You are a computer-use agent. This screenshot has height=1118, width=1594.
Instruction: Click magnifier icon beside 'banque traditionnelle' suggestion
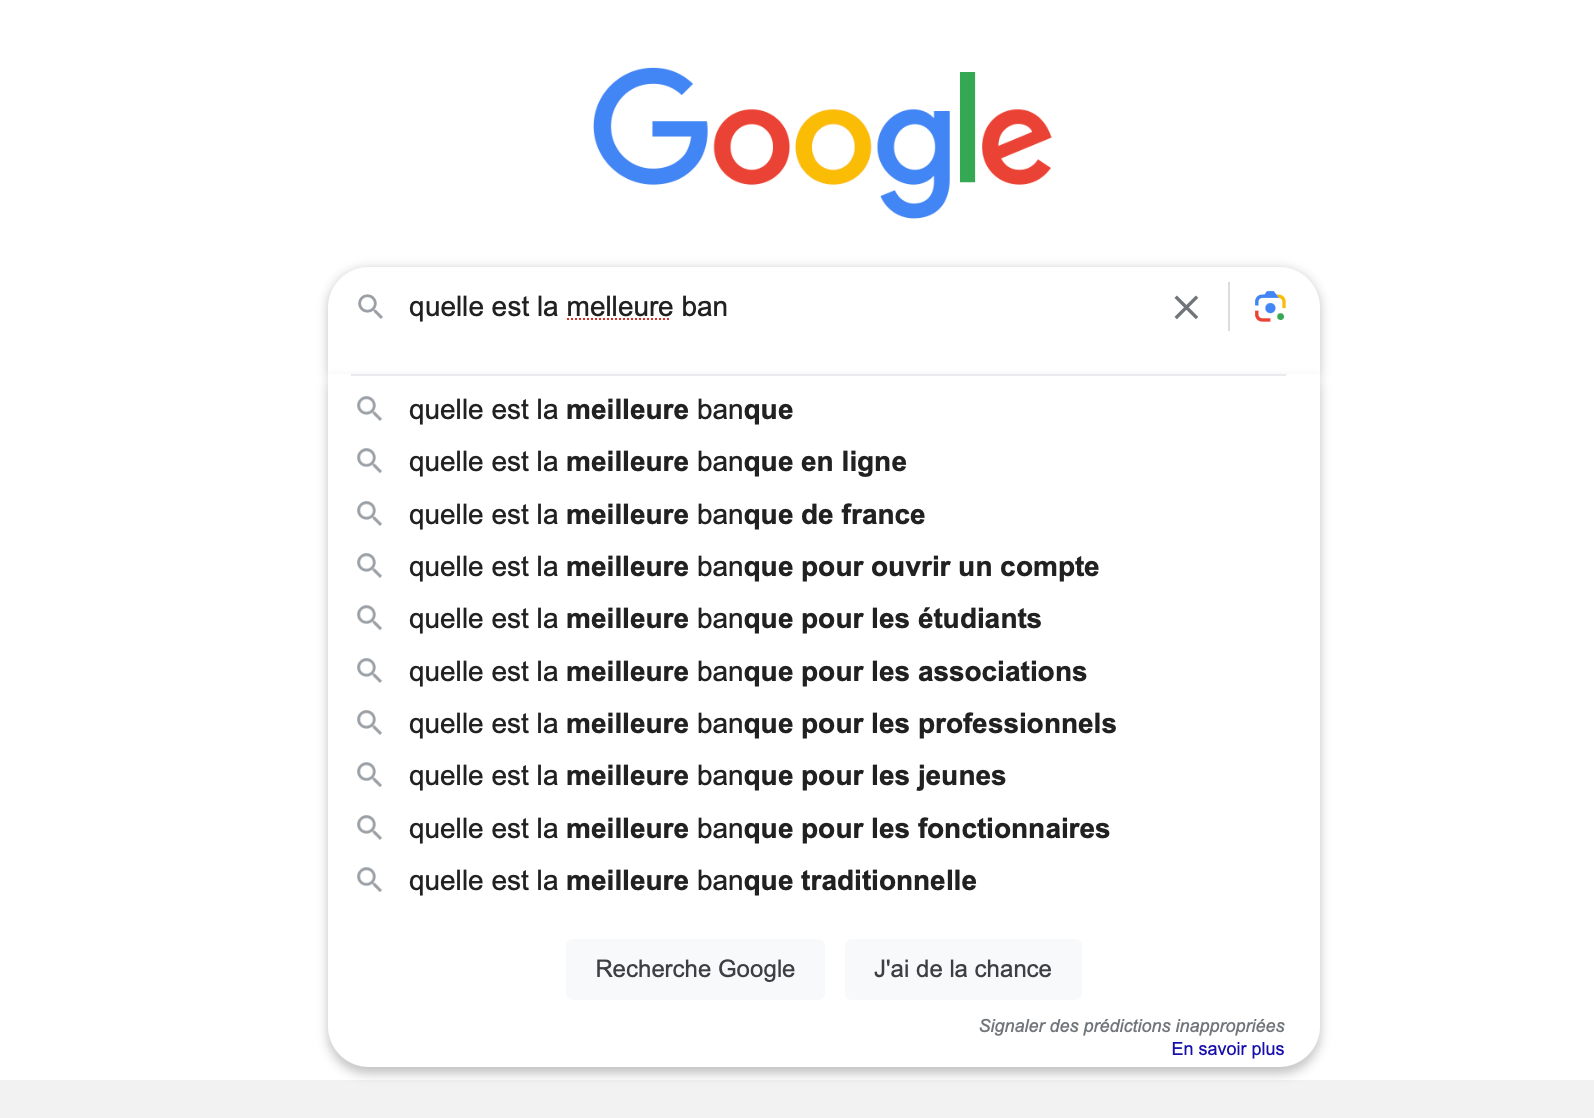click(370, 880)
